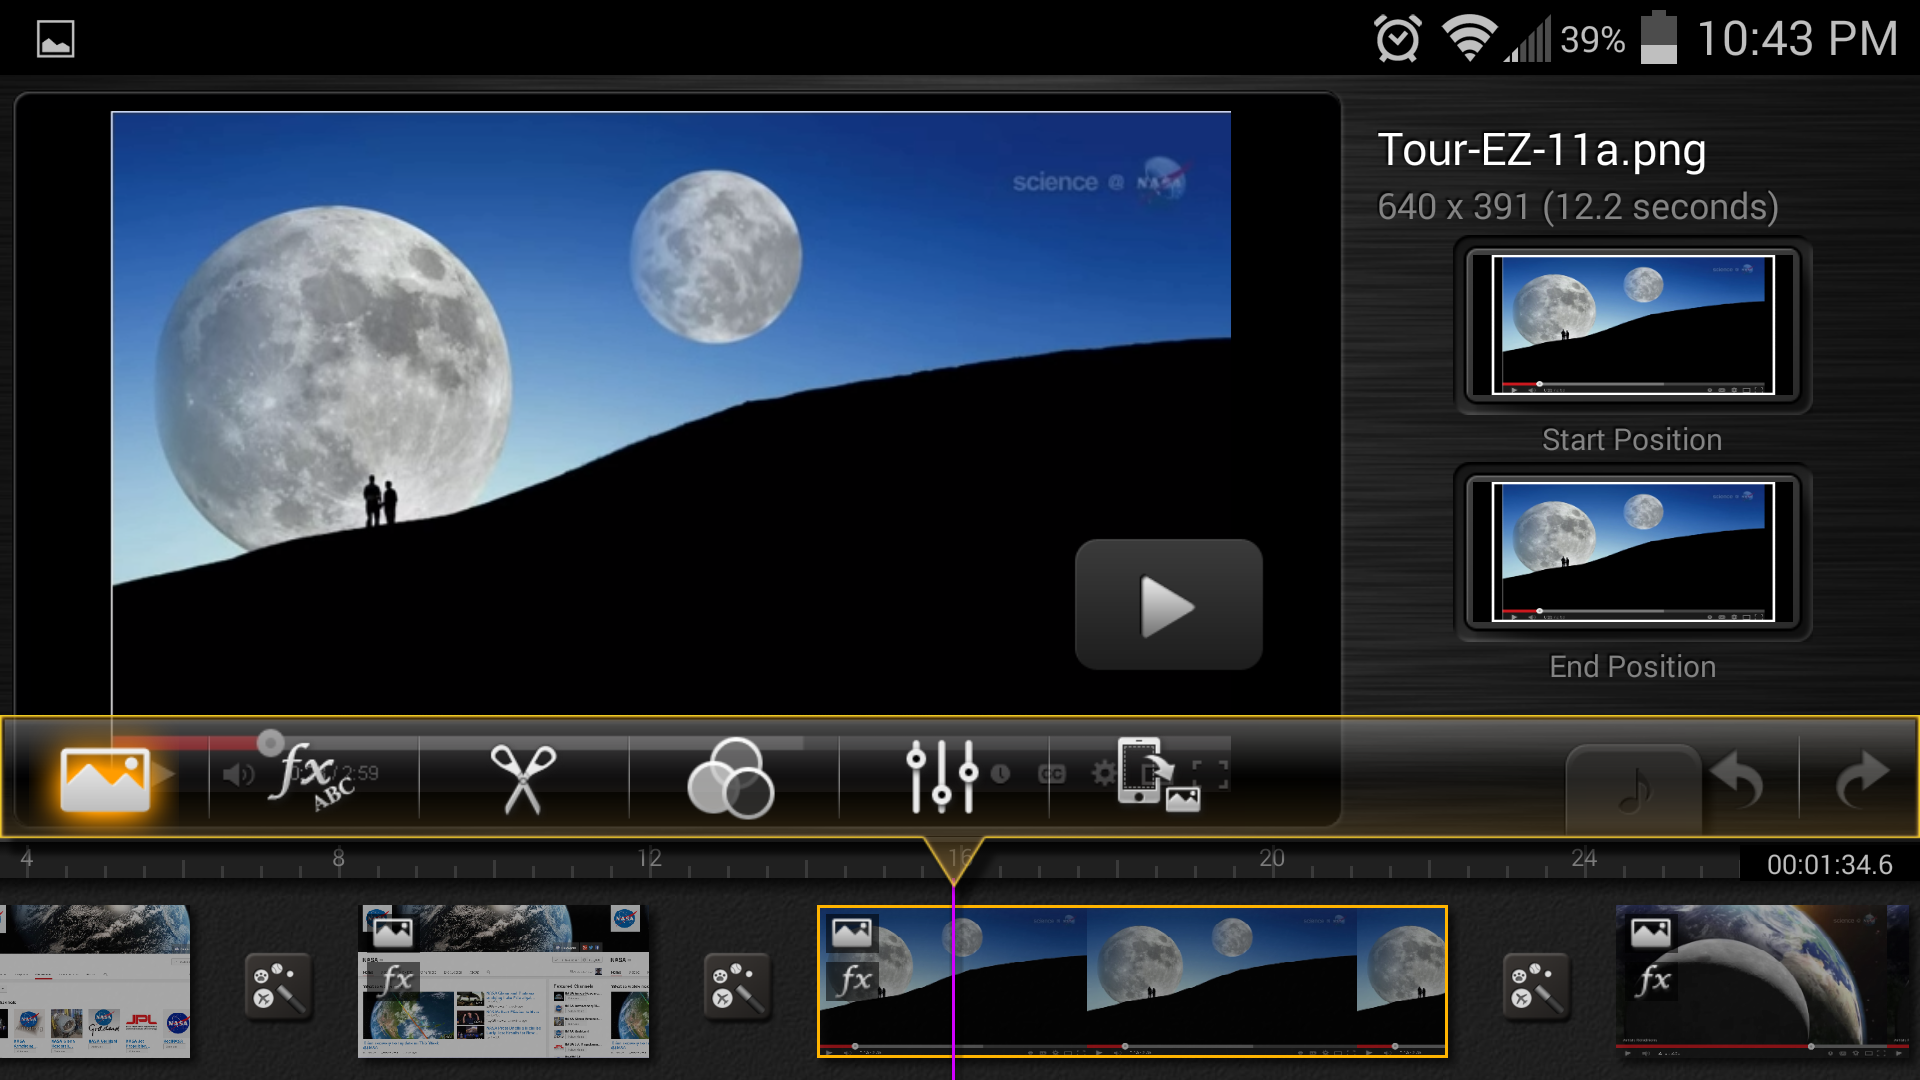
Task: Tap the battery status icon
Action: pos(1658,38)
